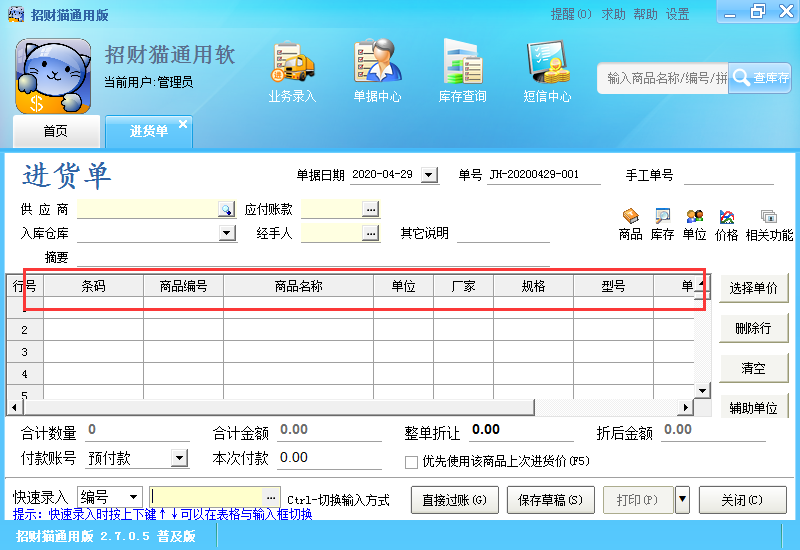Open 单据中心 icon
Image resolution: width=800 pixels, height=550 pixels.
pos(378,62)
